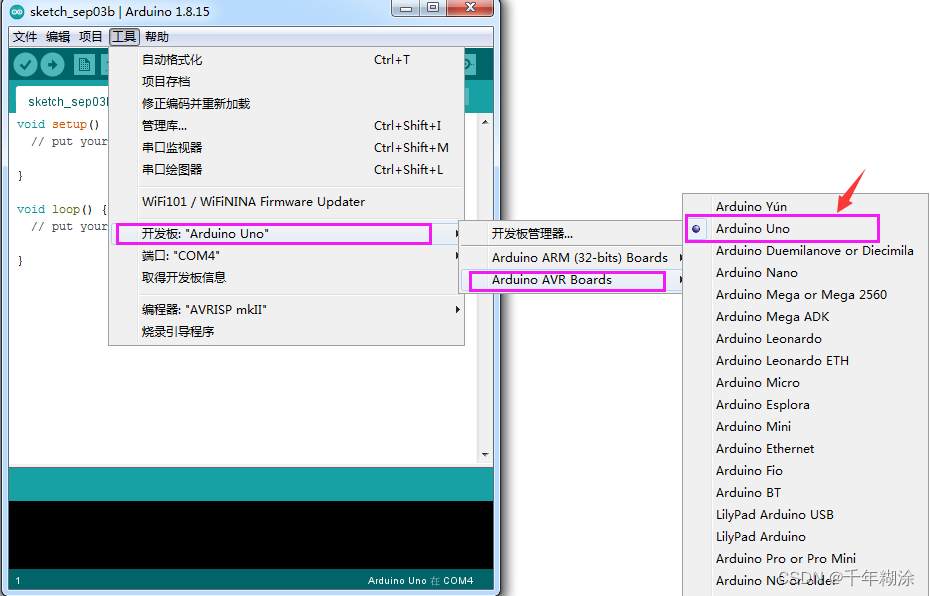Select the Arduino Uno radio option
The height and width of the screenshot is (596, 930).
(x=805, y=229)
